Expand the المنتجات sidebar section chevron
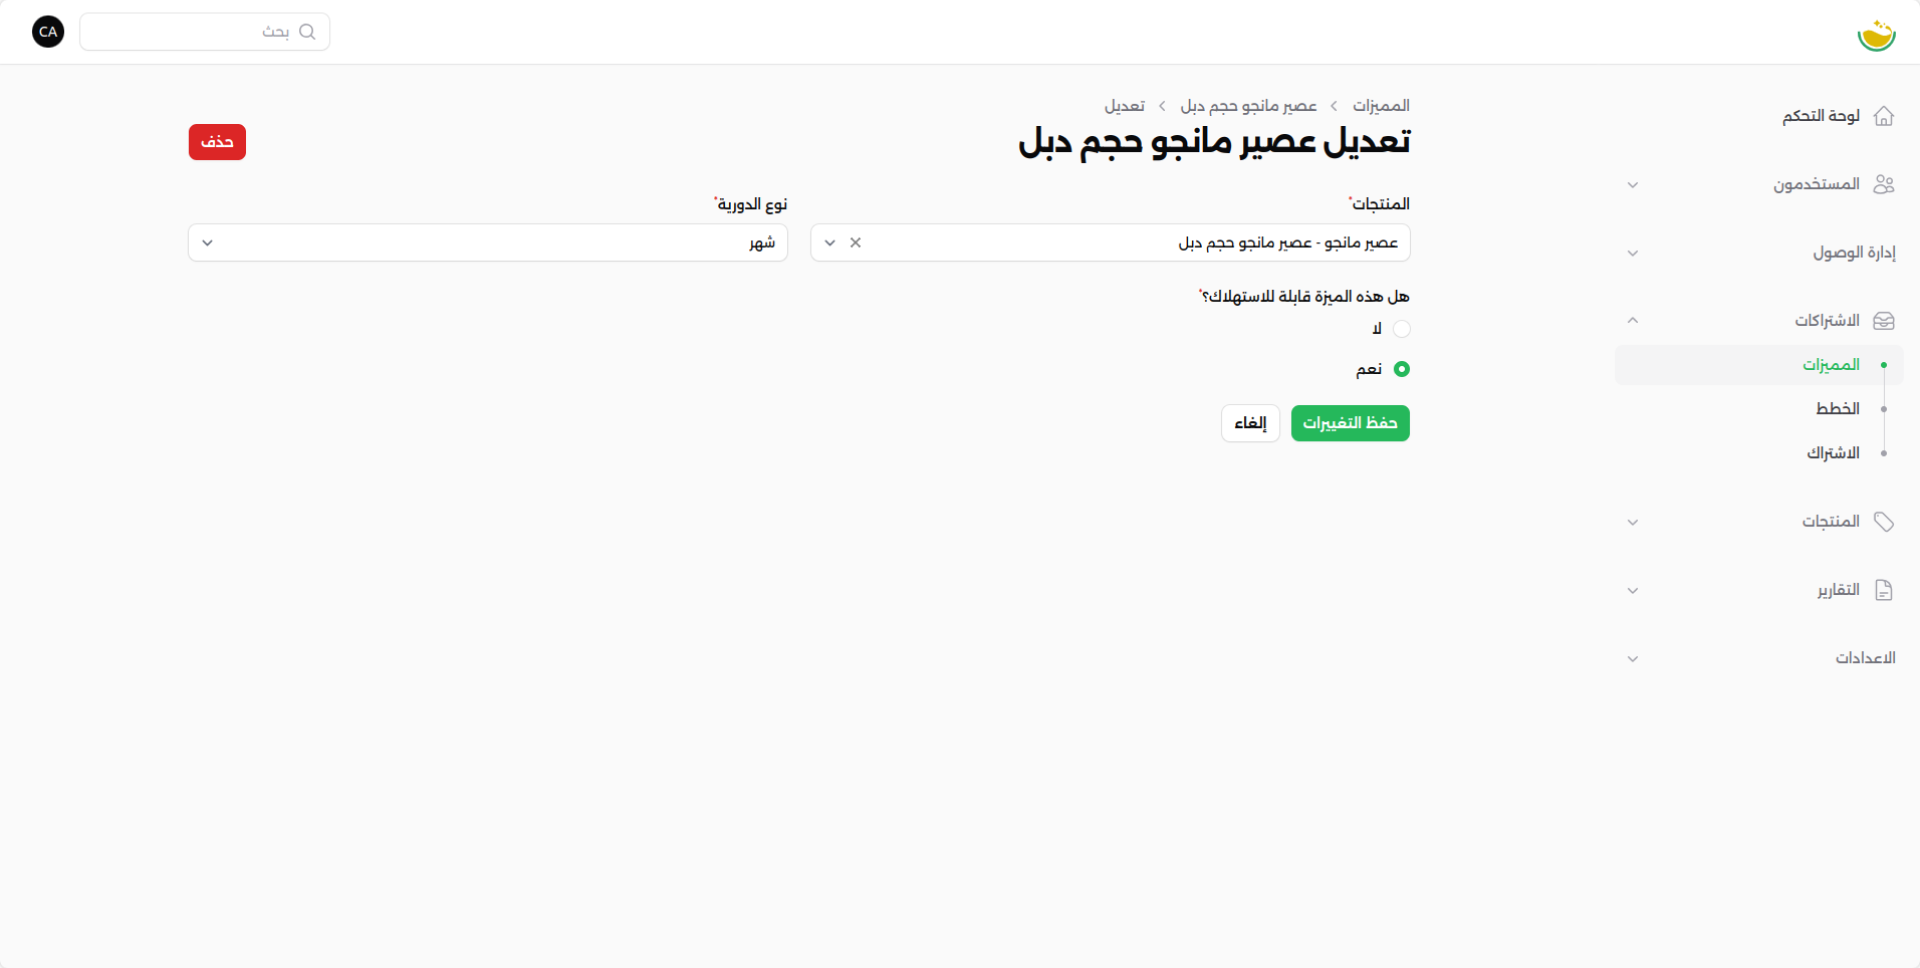The image size is (1920, 968). [1632, 522]
